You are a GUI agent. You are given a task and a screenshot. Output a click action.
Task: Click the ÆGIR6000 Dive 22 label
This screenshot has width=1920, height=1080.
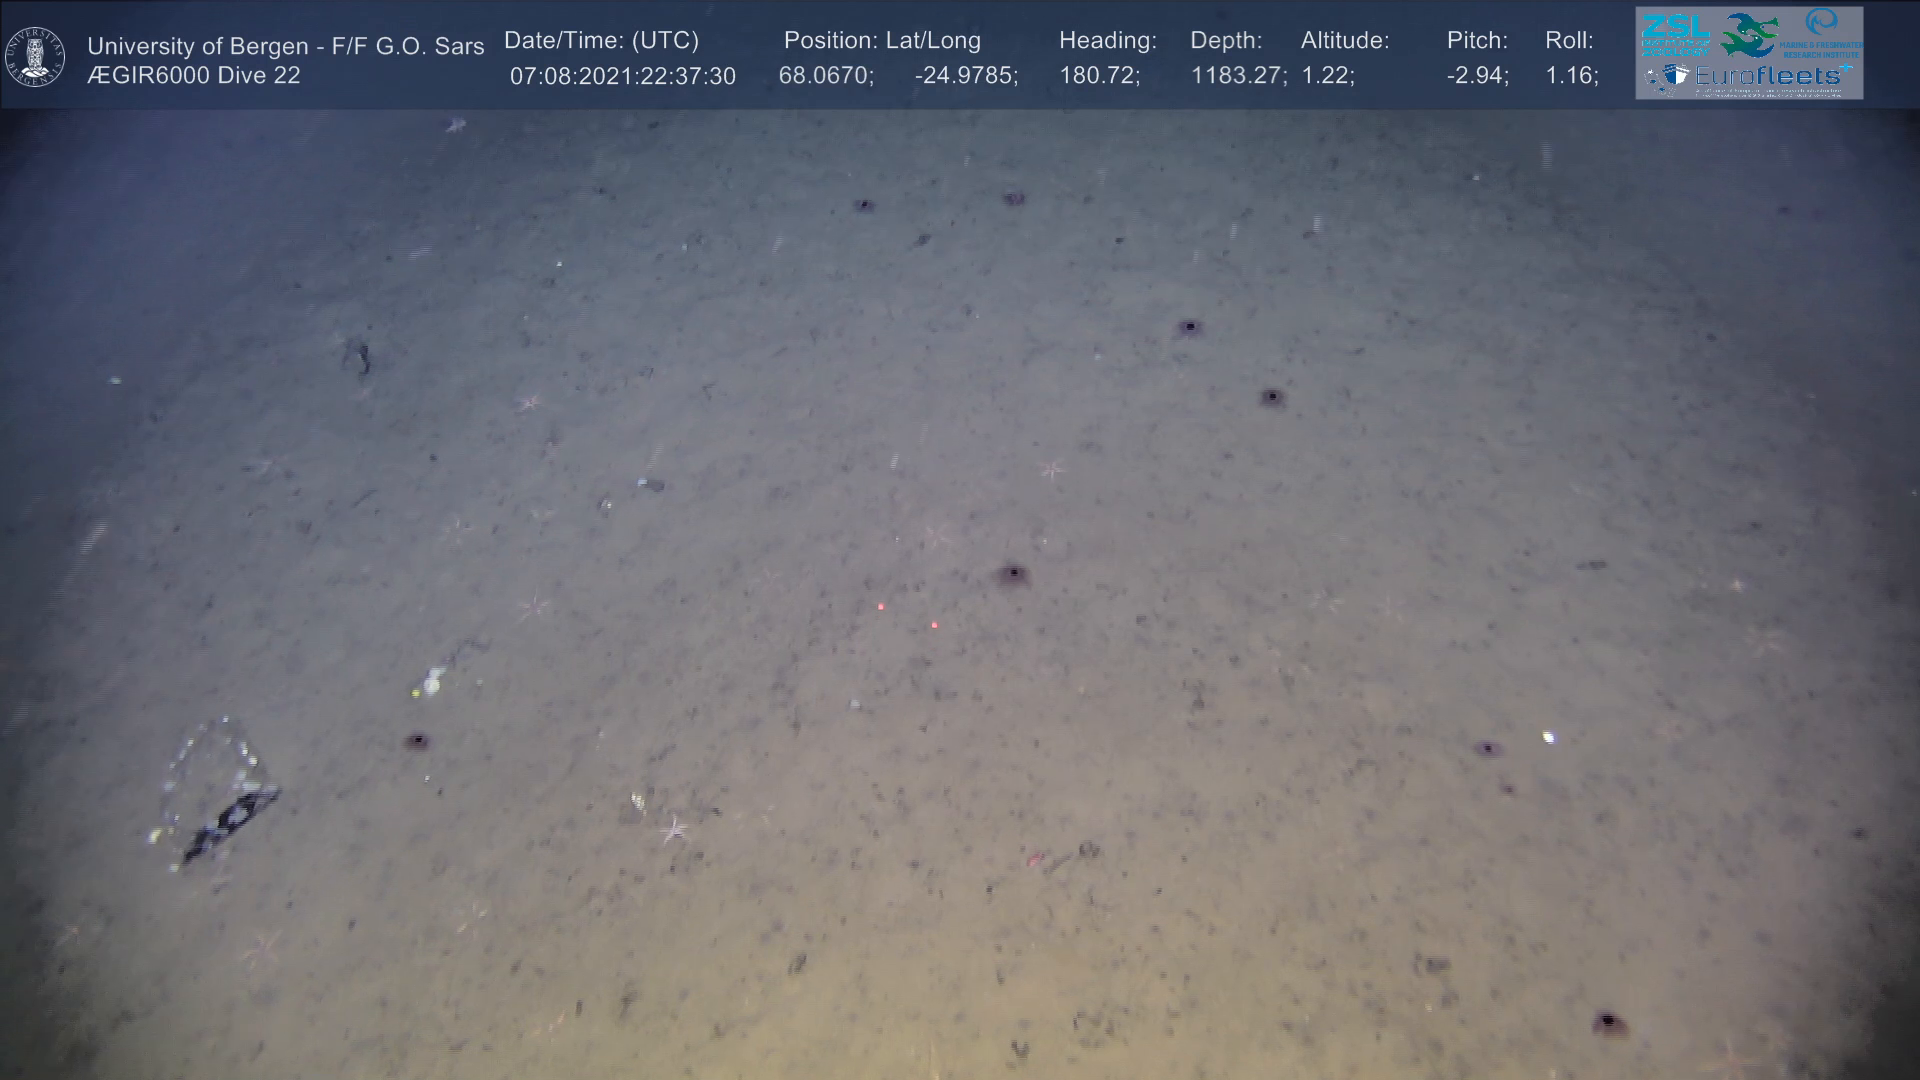click(x=194, y=76)
